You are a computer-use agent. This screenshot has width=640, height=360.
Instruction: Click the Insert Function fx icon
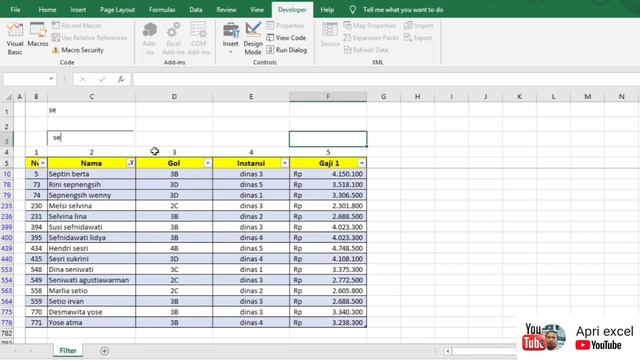(121, 79)
